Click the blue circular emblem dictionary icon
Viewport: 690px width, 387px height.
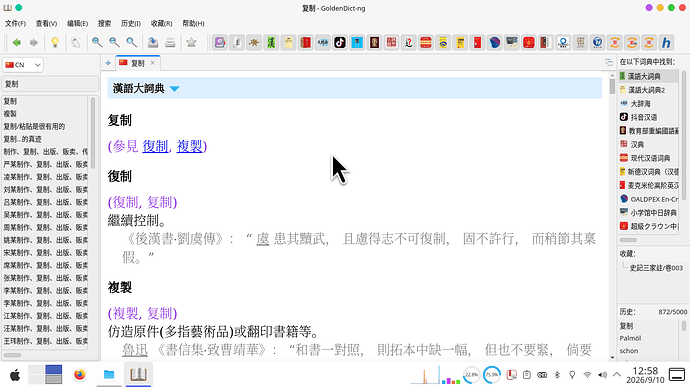click(x=598, y=42)
